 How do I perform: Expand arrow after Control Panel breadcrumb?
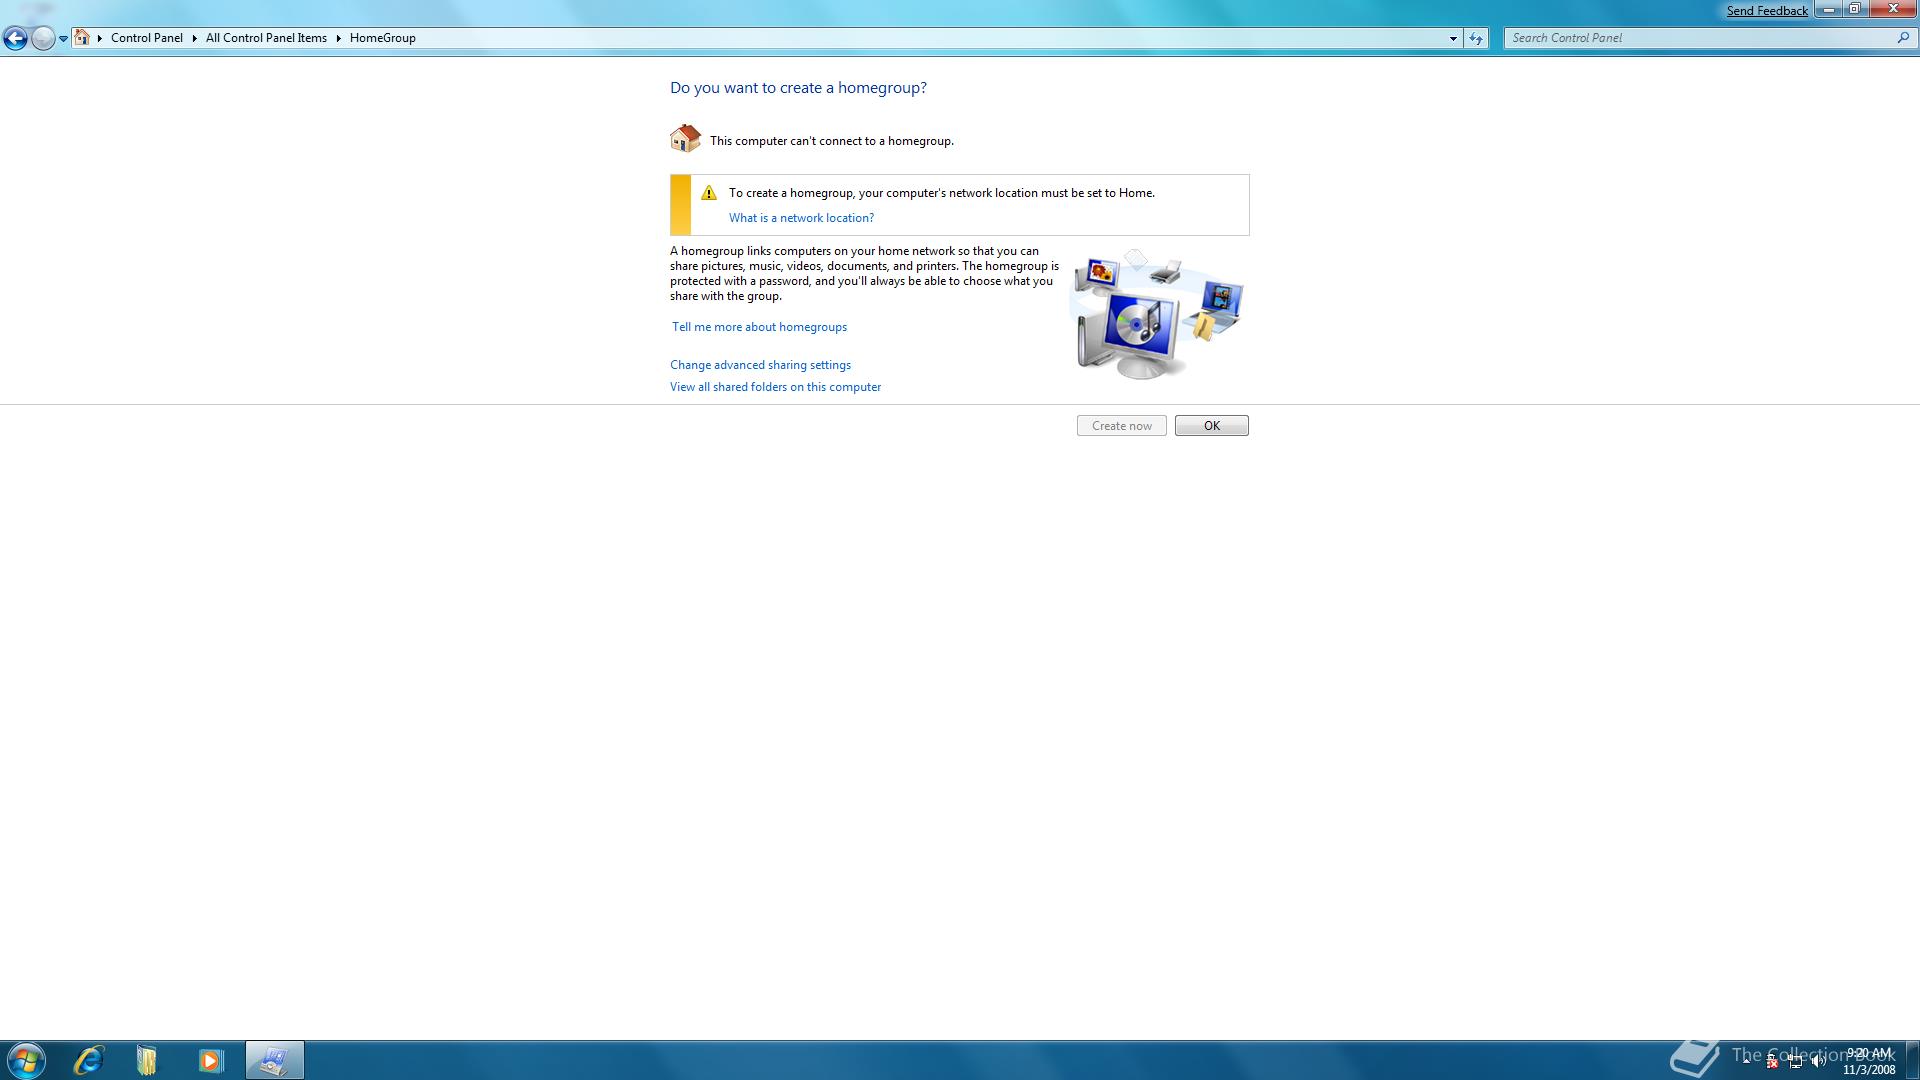(194, 38)
